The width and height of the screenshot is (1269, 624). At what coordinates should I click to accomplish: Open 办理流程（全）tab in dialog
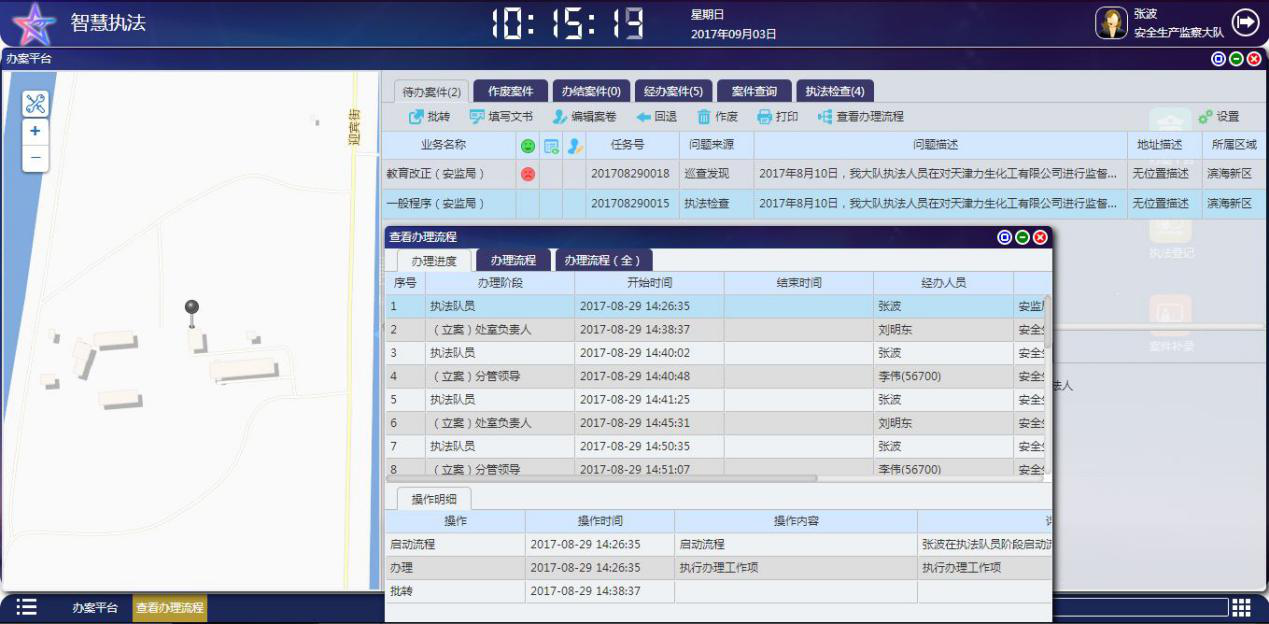602,260
